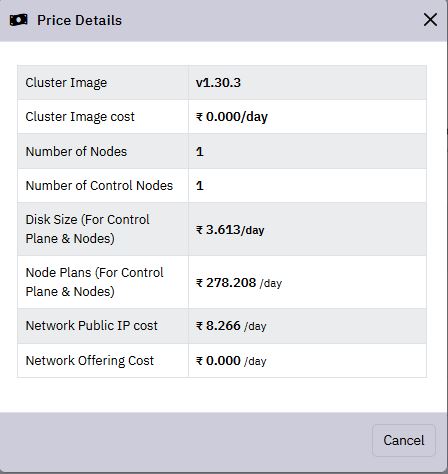
Task: Click the ₹ 8.266 /day public IP price
Action: (x=231, y=326)
